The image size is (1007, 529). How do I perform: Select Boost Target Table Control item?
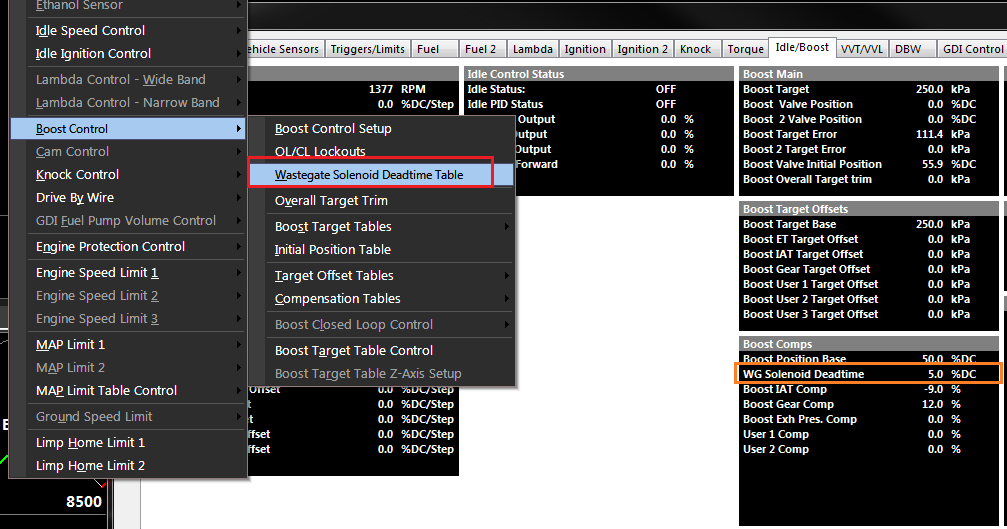(354, 350)
